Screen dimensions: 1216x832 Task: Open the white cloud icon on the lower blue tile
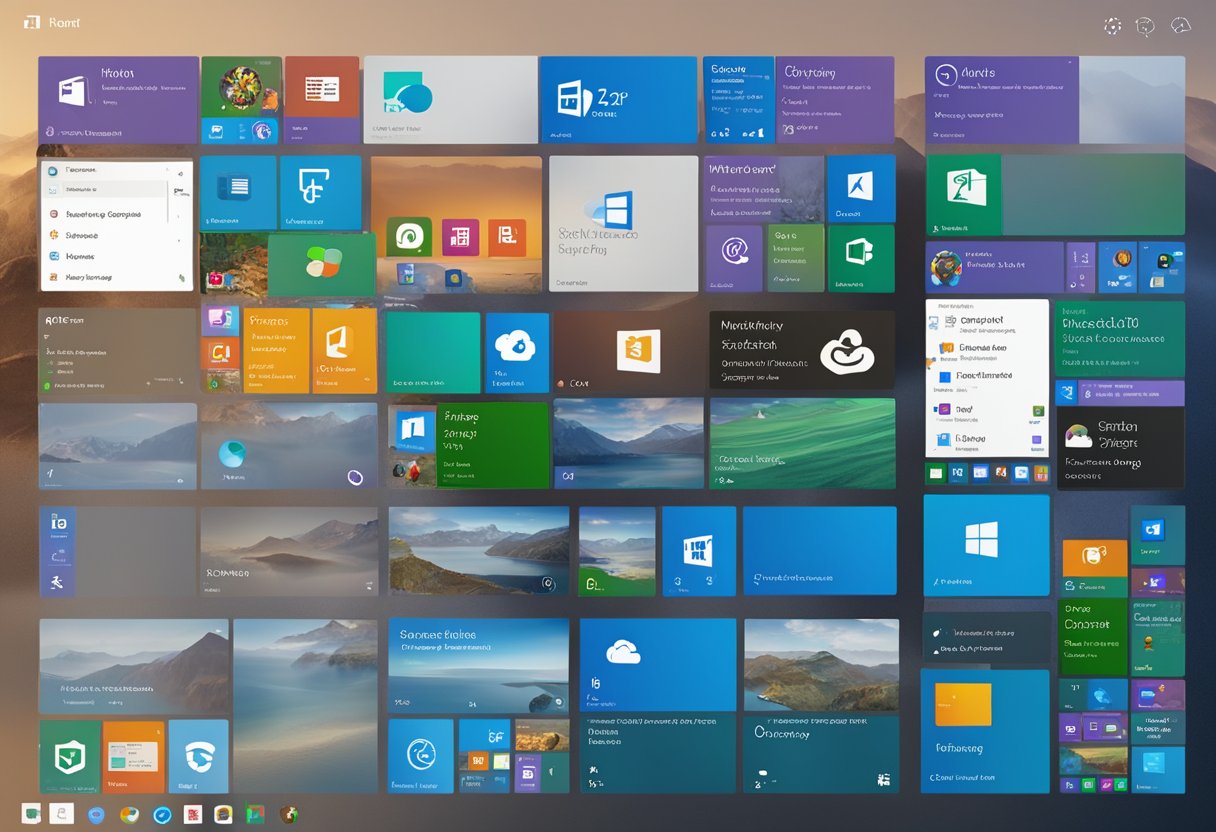point(624,653)
